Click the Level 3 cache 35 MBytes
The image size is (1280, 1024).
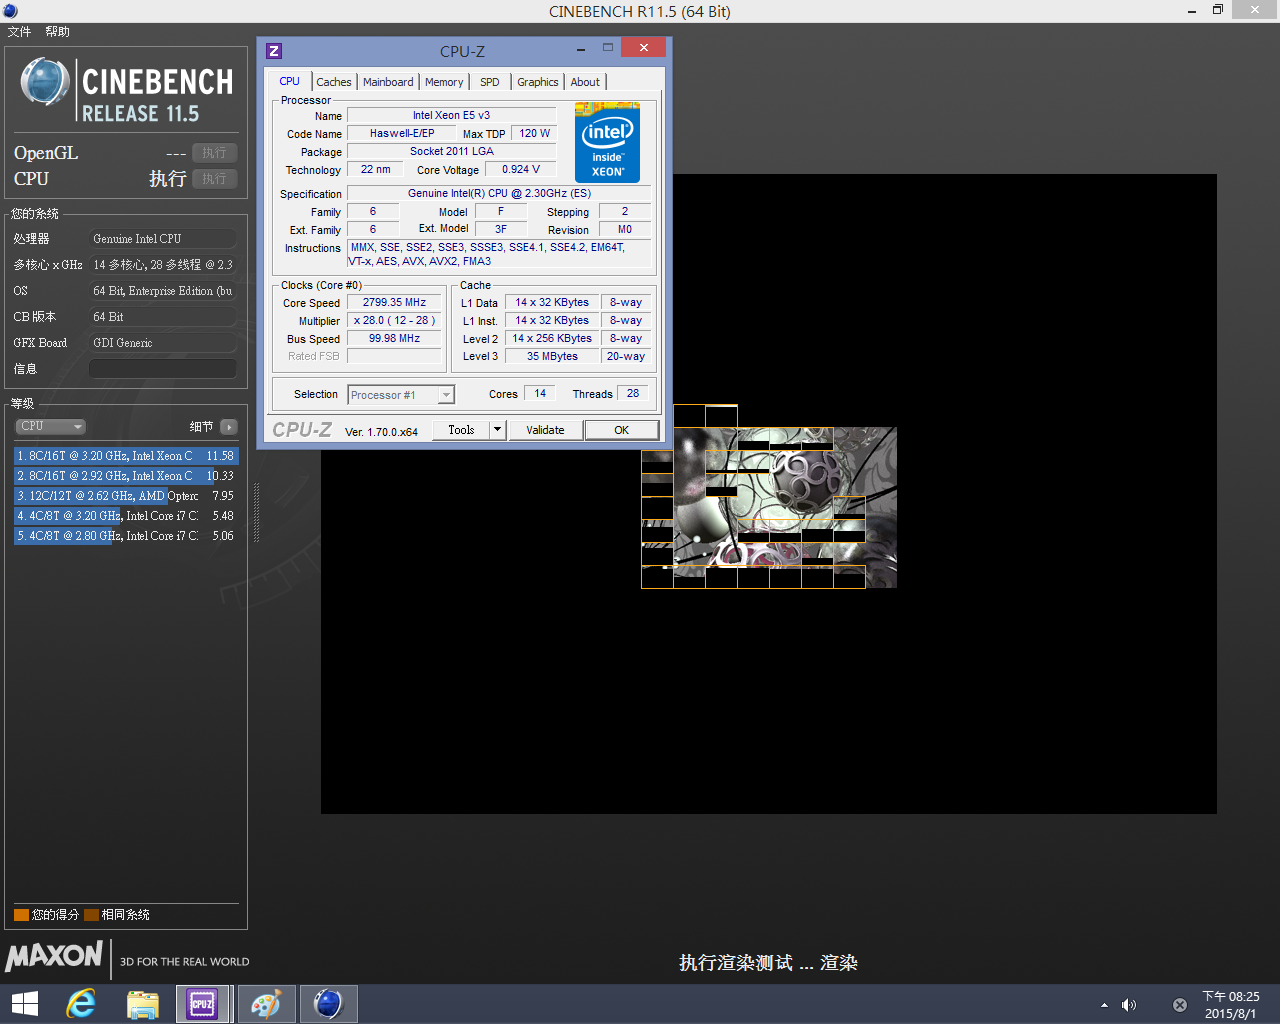[552, 356]
